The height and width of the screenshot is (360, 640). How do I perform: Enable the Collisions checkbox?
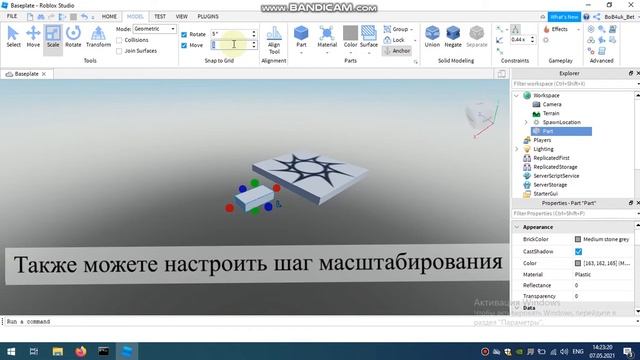119,40
